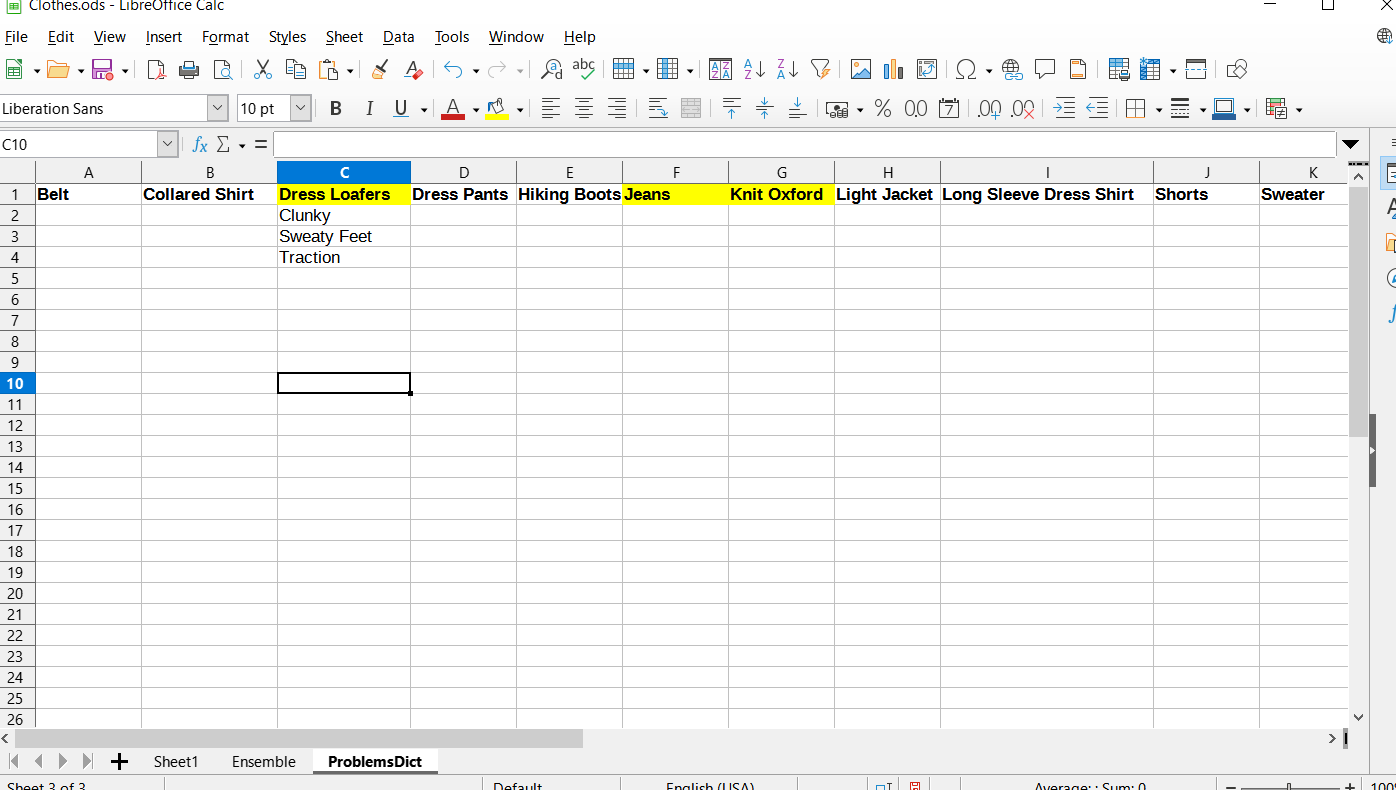Click the Formula equals button
This screenshot has height=790, width=1396.
[260, 144]
